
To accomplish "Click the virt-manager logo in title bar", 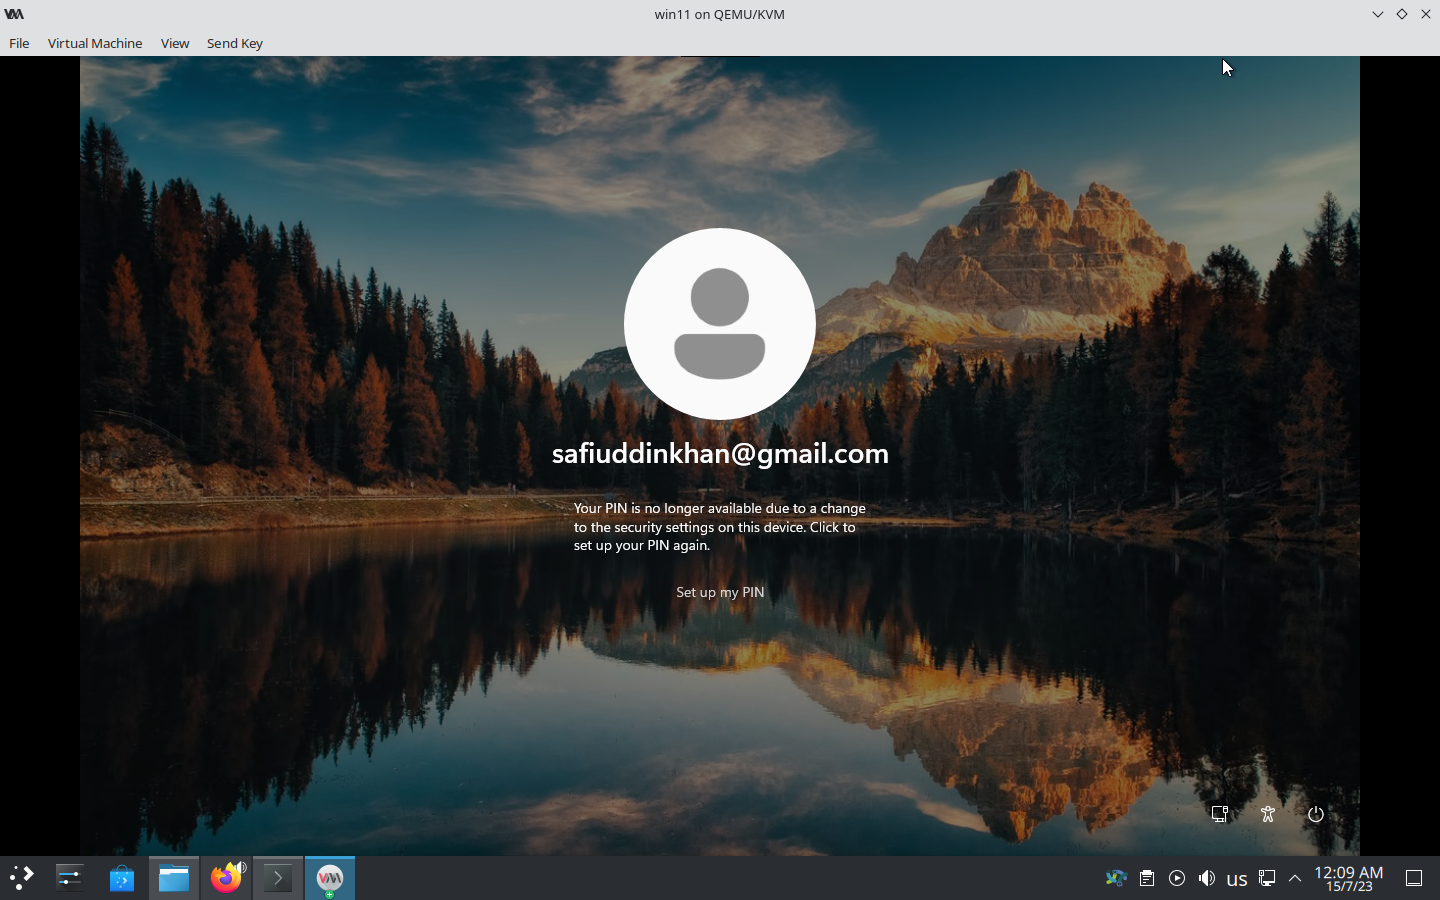I will pos(14,14).
